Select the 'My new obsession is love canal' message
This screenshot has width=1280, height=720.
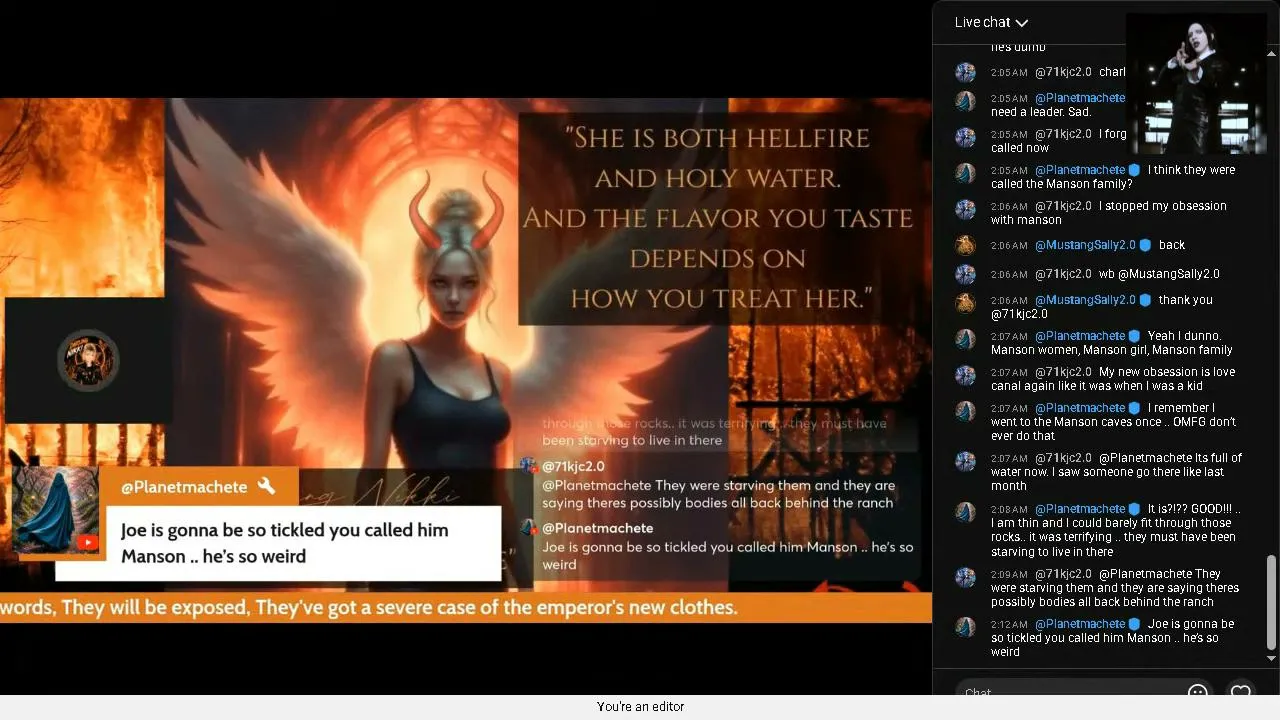click(1113, 379)
